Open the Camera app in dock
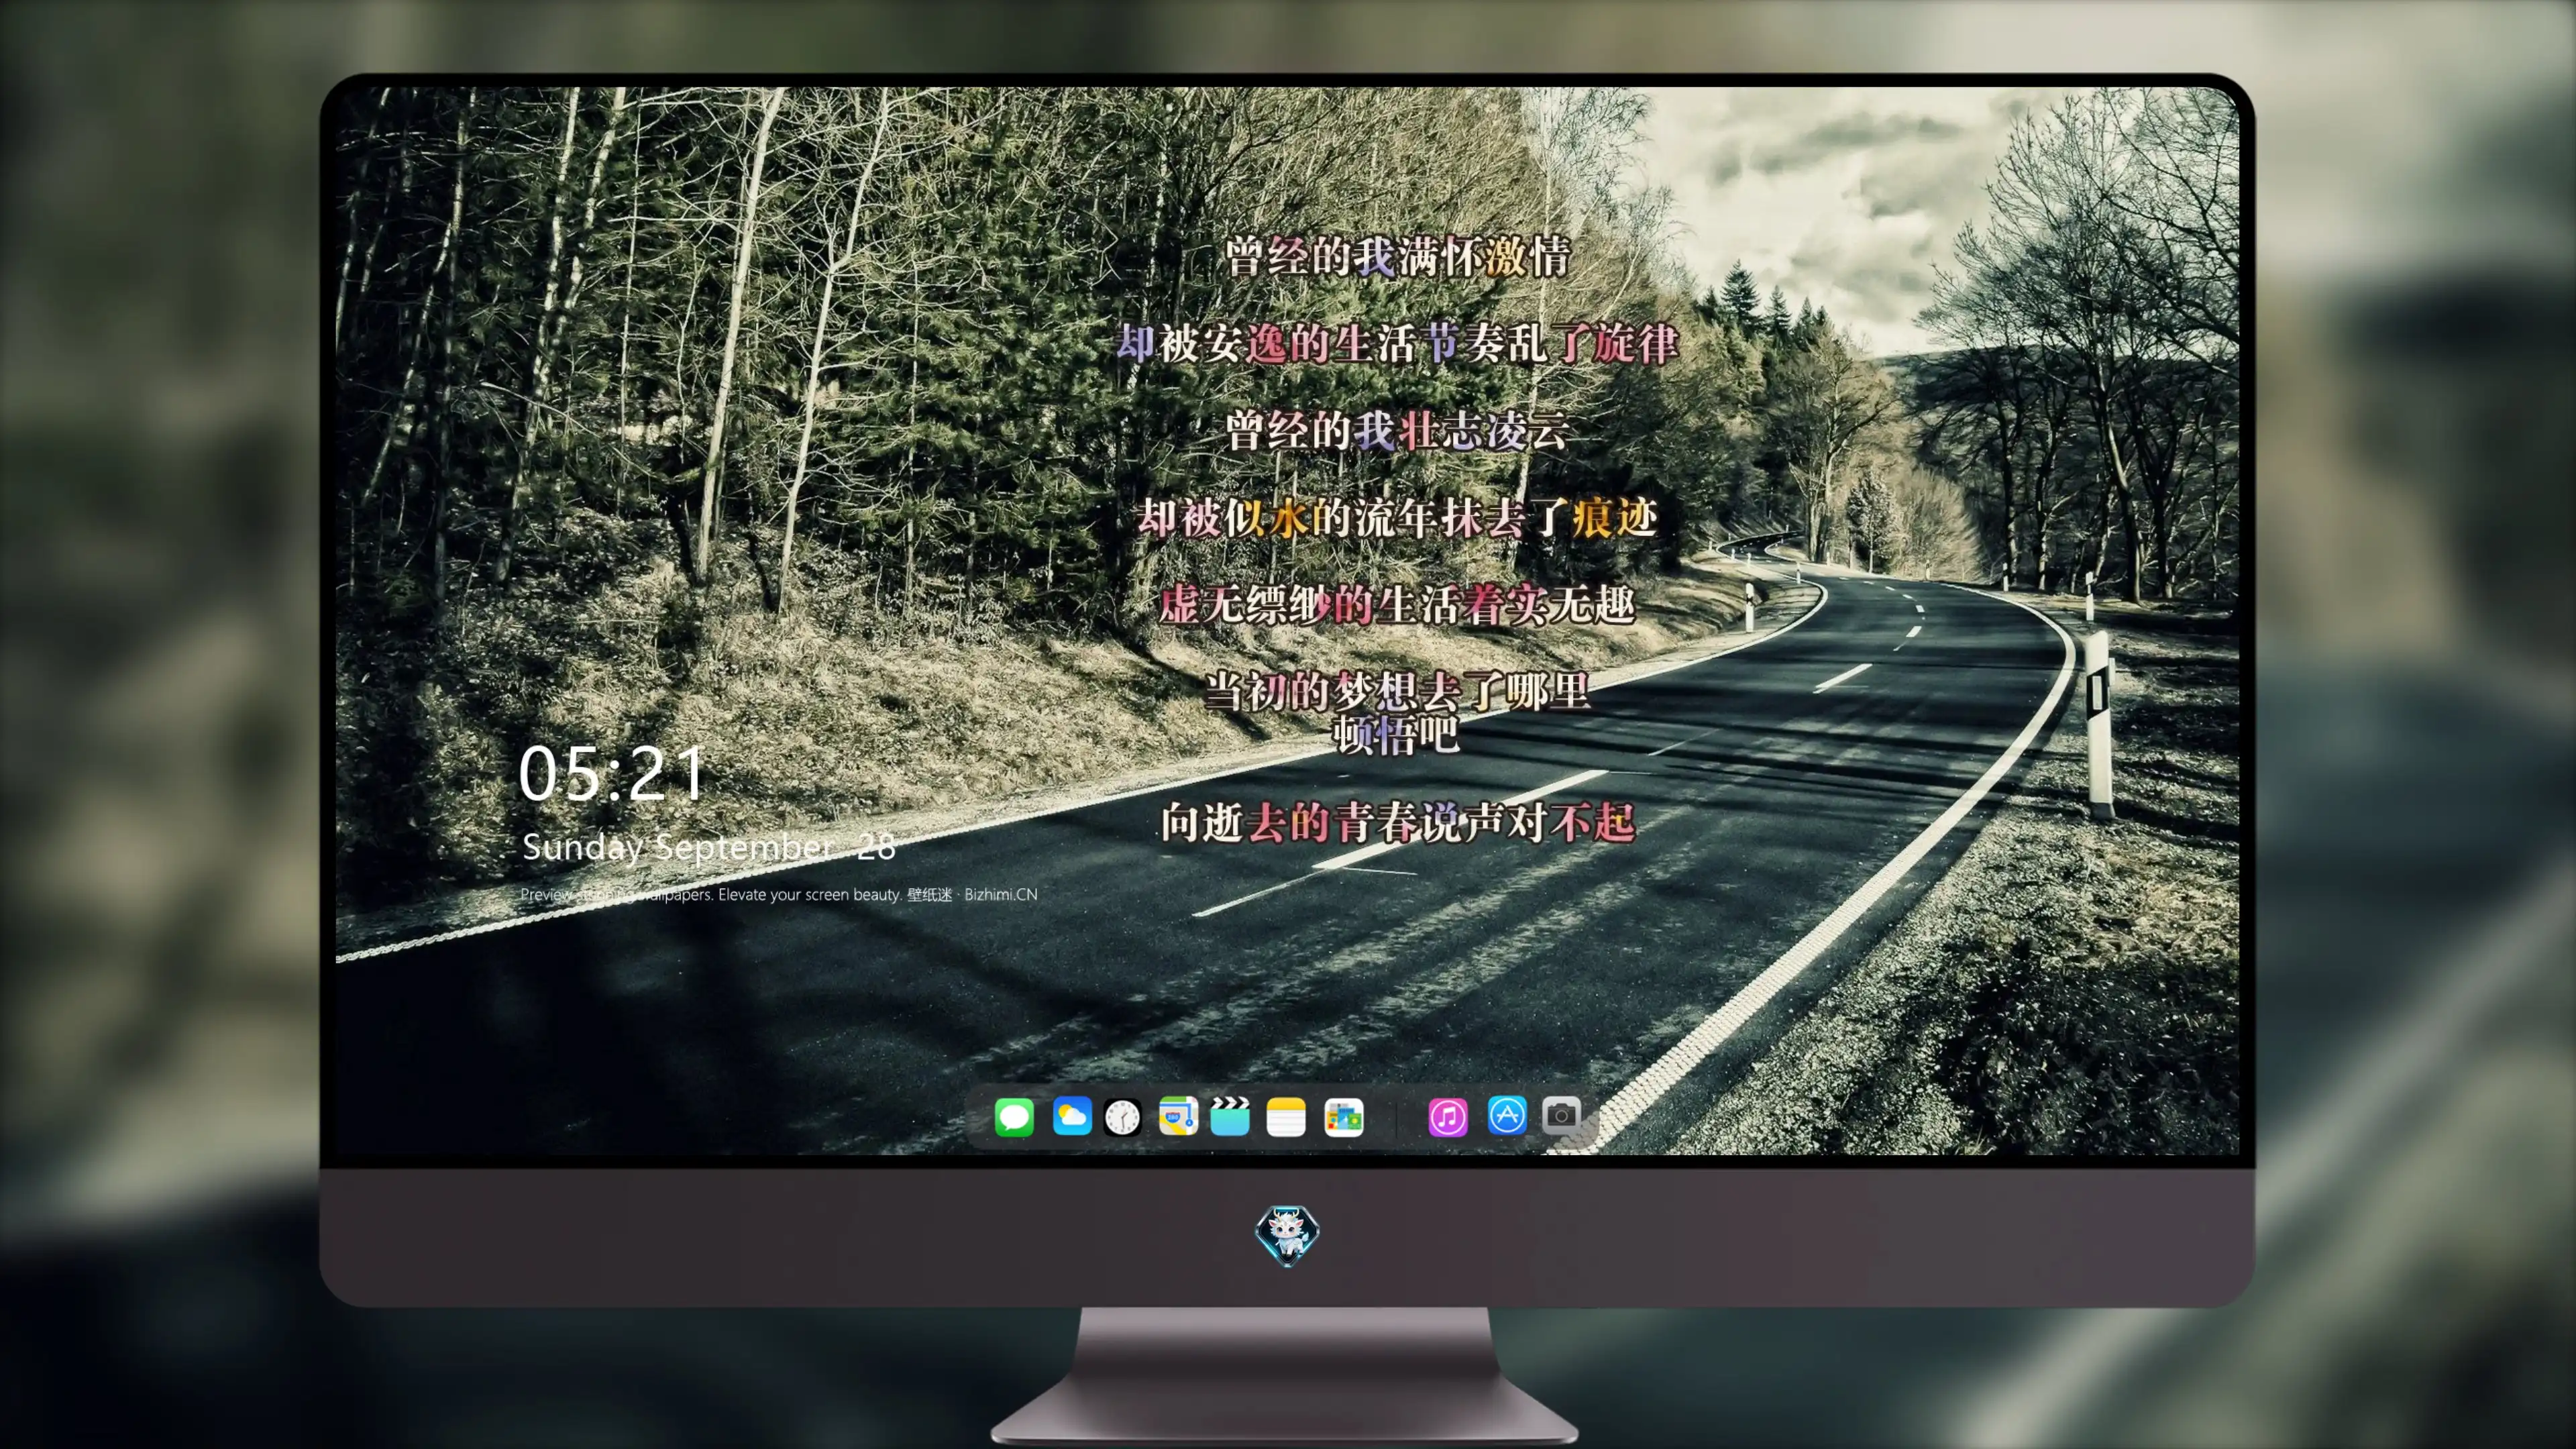The image size is (2576, 1449). [x=1561, y=1114]
